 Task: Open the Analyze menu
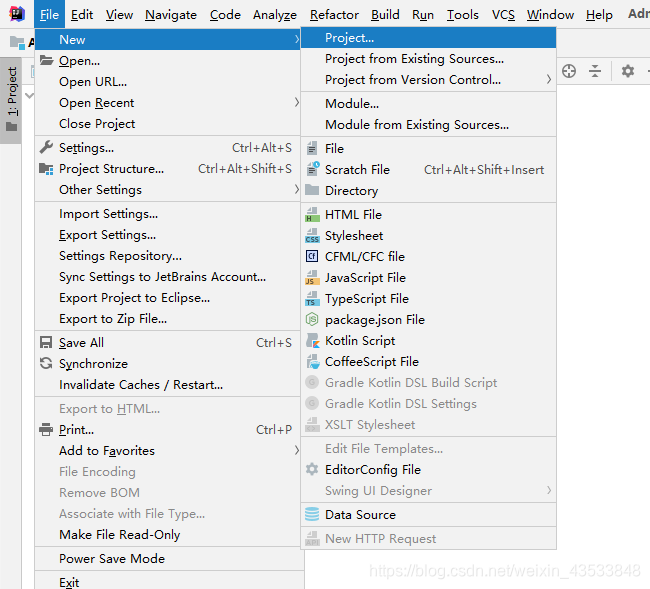pyautogui.click(x=275, y=15)
